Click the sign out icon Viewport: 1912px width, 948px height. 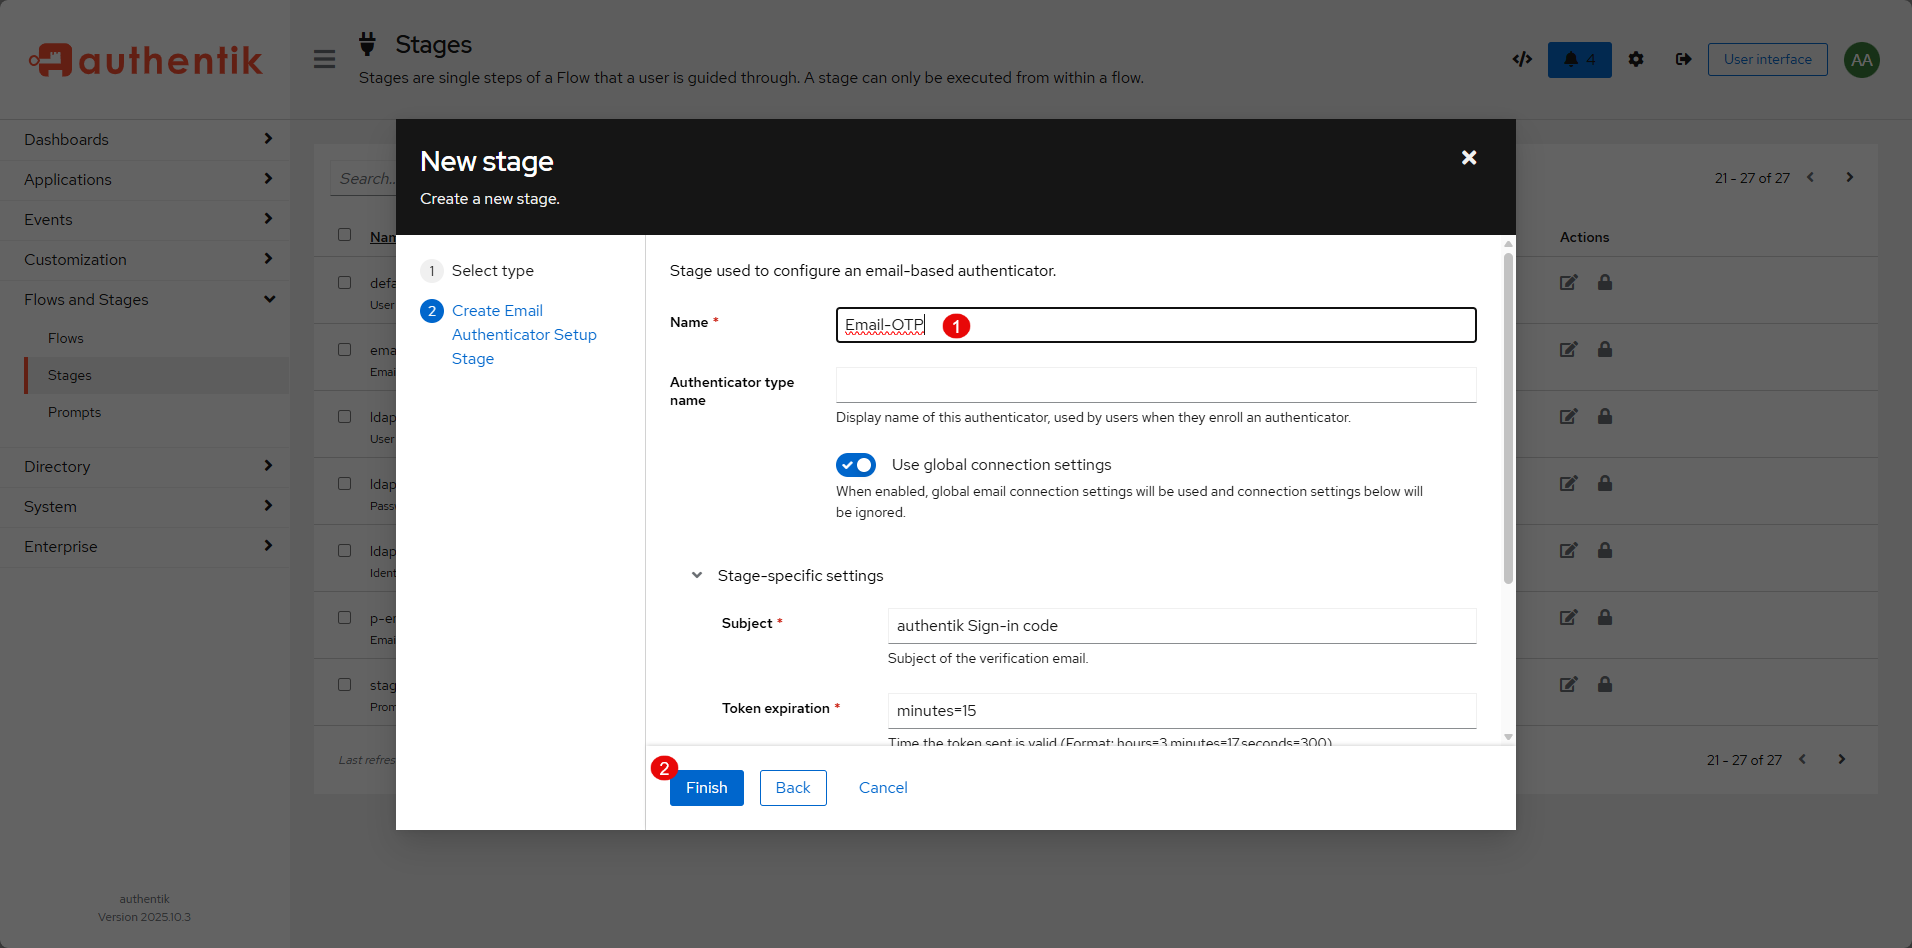[1684, 60]
